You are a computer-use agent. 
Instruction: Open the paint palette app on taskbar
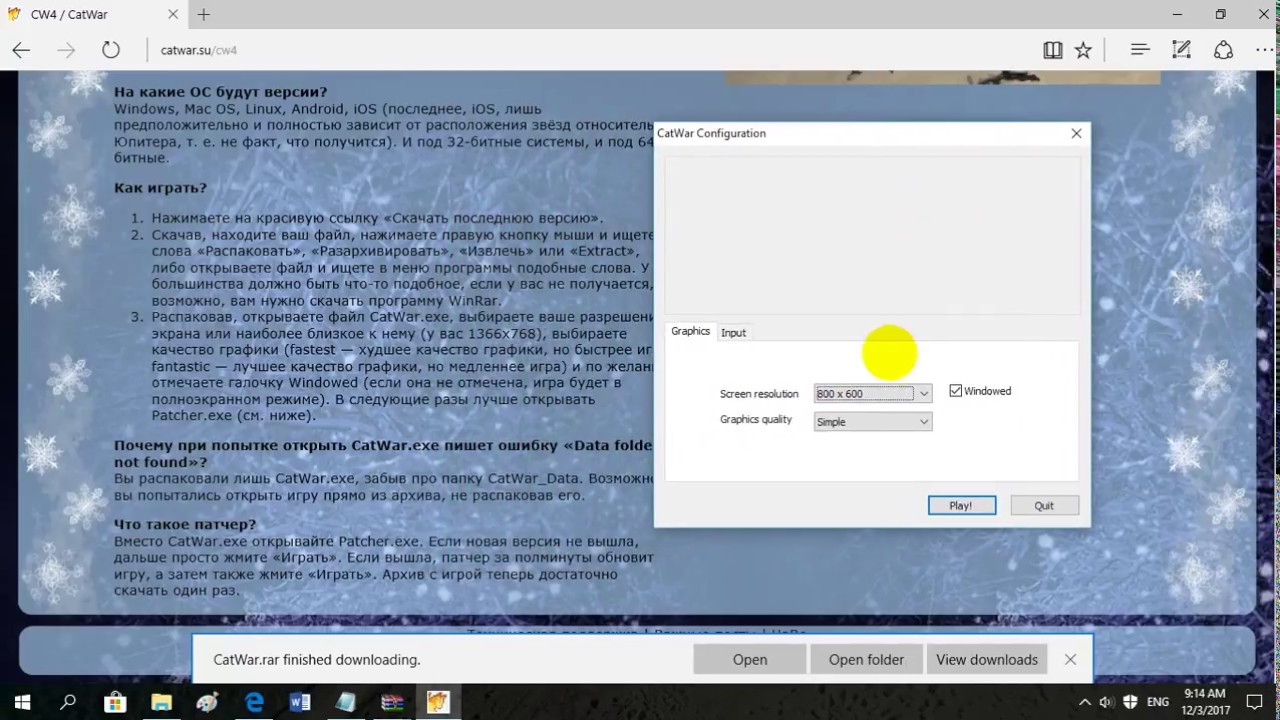pyautogui.click(x=207, y=703)
